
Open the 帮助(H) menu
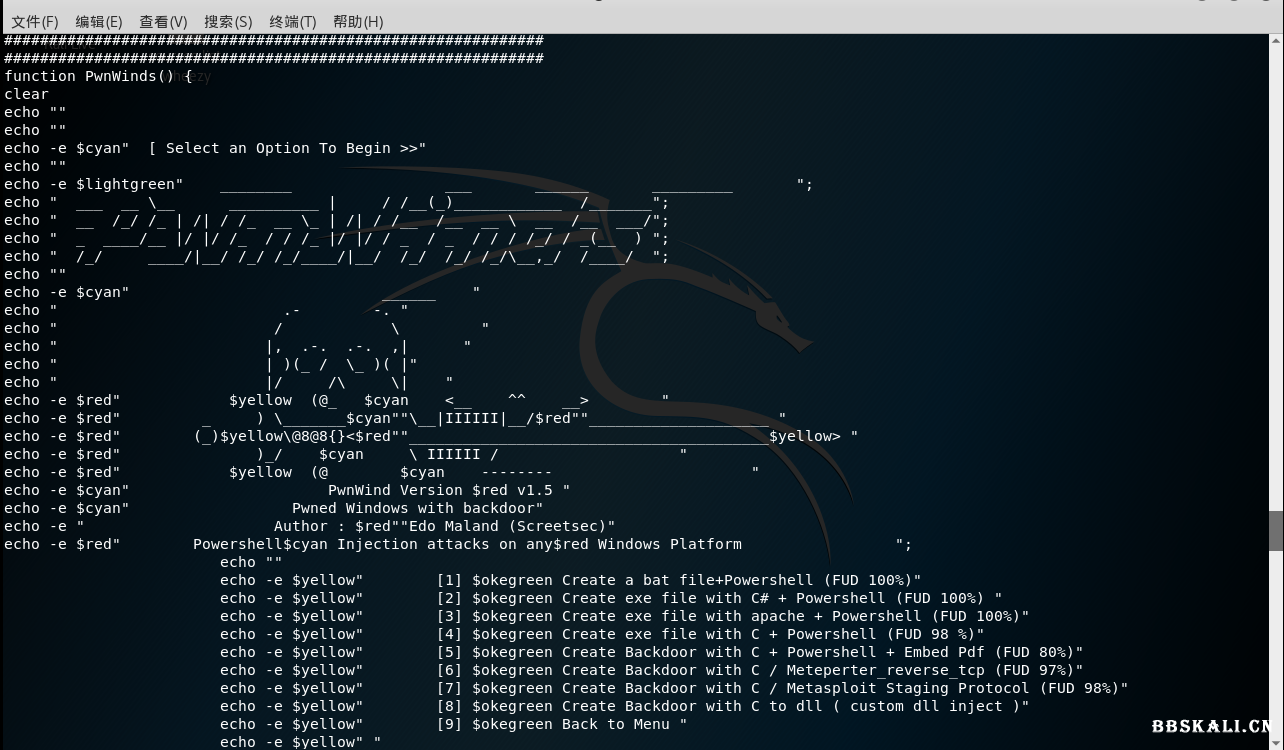click(358, 21)
